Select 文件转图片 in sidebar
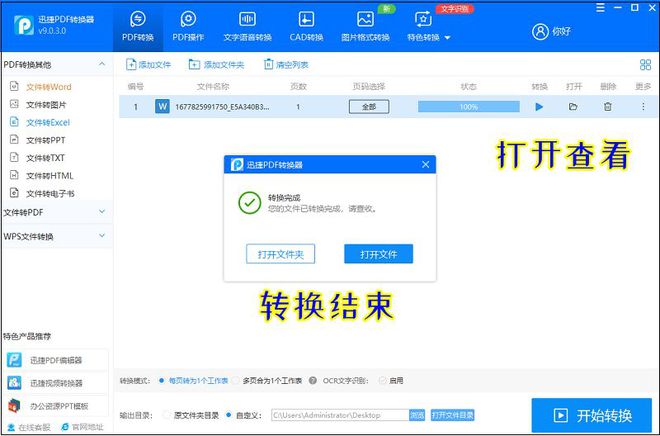The height and width of the screenshot is (436, 660). point(46,105)
